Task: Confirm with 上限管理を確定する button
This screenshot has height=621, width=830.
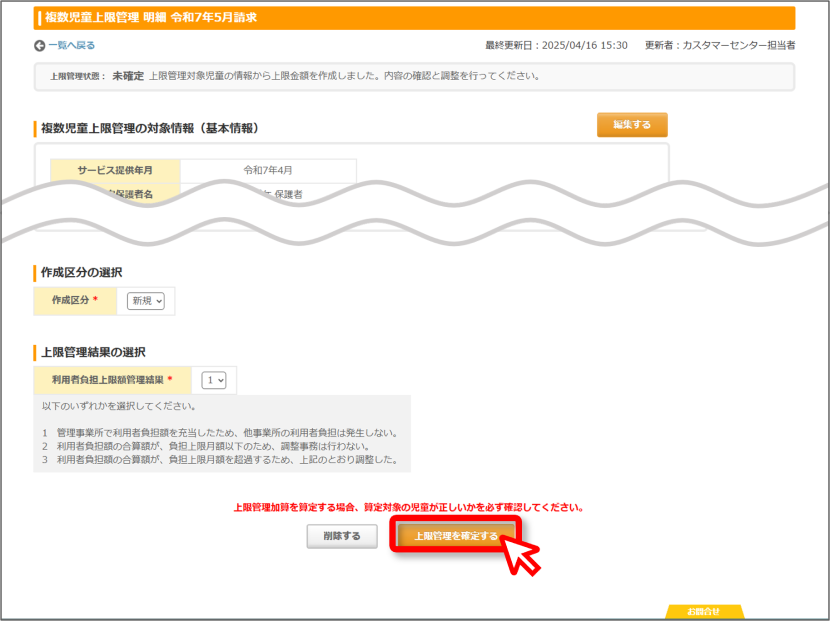Action: 456,536
